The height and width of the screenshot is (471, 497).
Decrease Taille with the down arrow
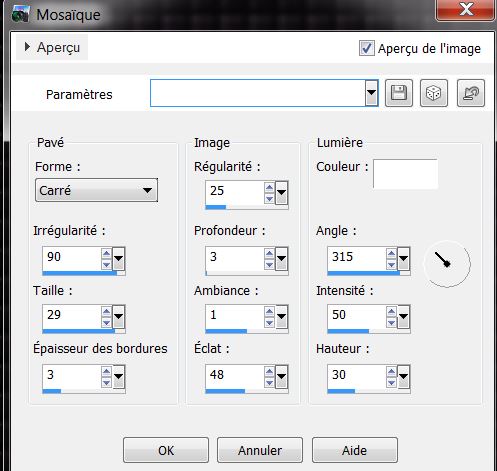coord(106,322)
